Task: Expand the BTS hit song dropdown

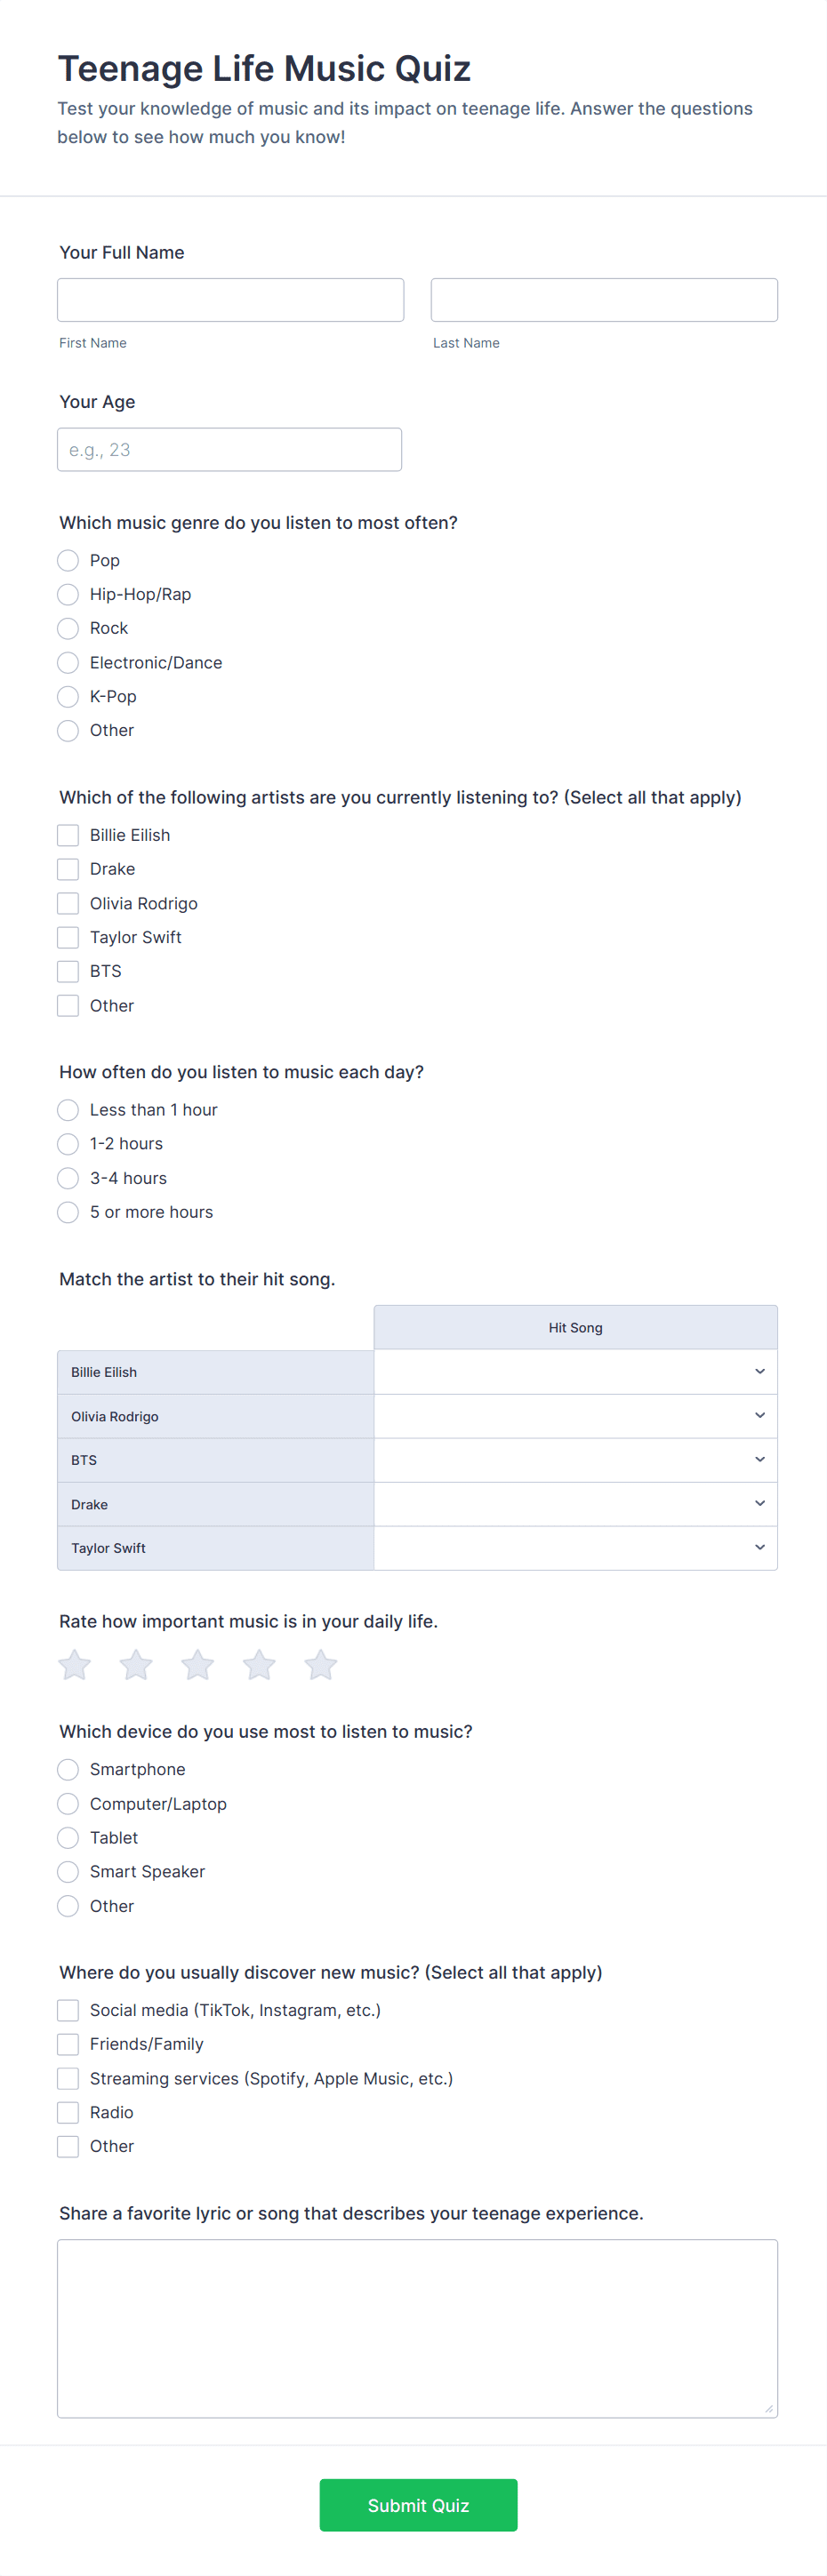Action: pyautogui.click(x=575, y=1460)
